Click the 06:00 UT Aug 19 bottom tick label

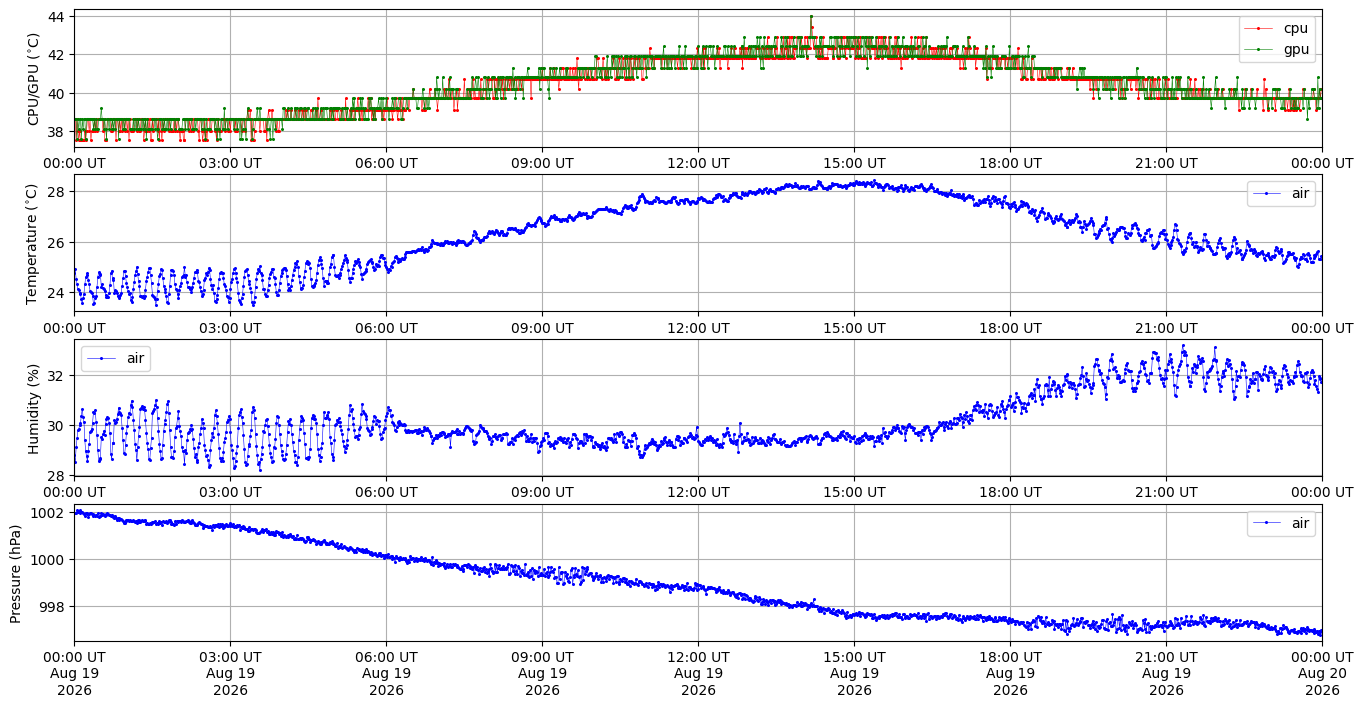click(x=386, y=673)
